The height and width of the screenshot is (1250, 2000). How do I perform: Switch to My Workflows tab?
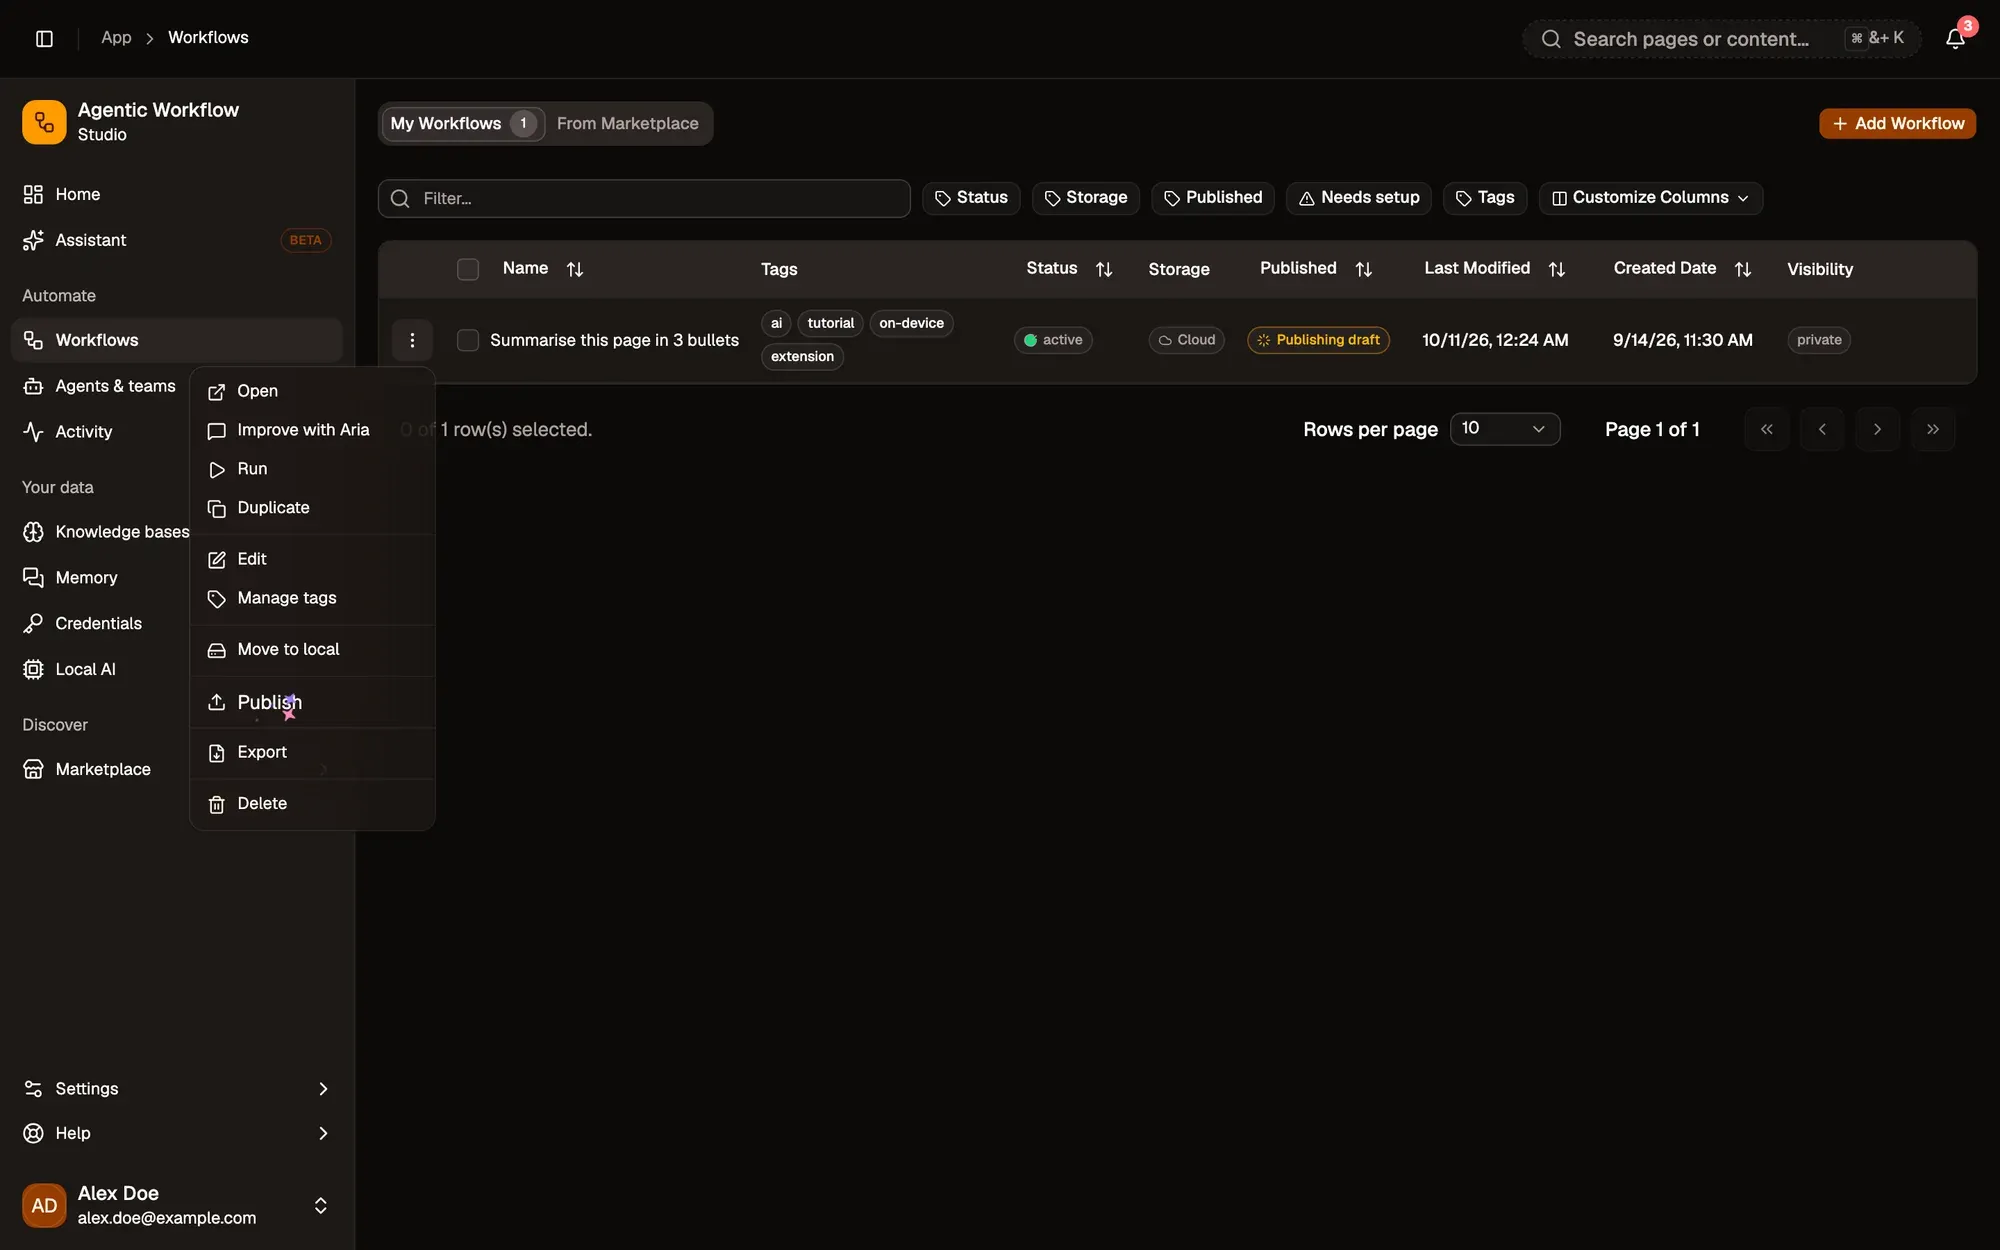(463, 123)
